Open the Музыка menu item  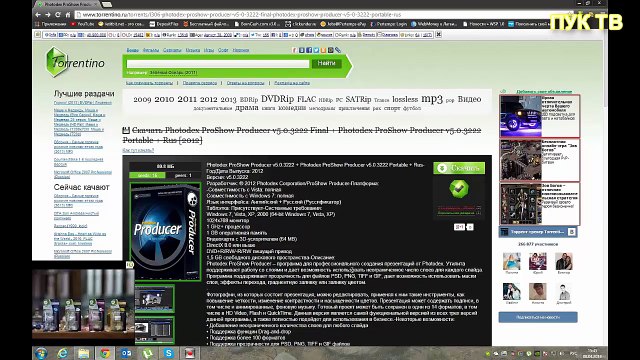coord(193,50)
